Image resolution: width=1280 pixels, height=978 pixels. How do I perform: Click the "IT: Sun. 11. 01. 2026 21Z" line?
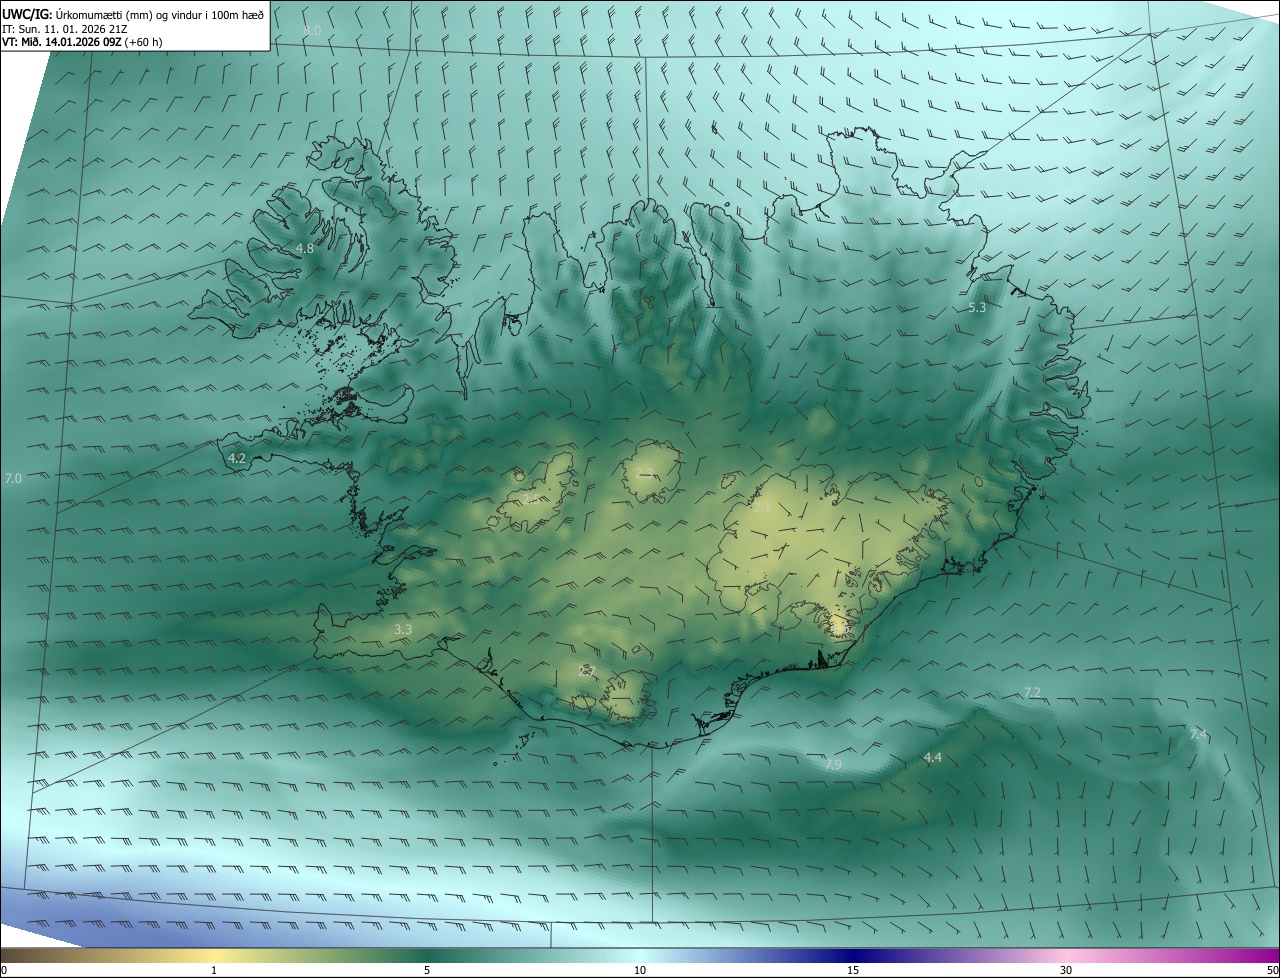point(65,28)
